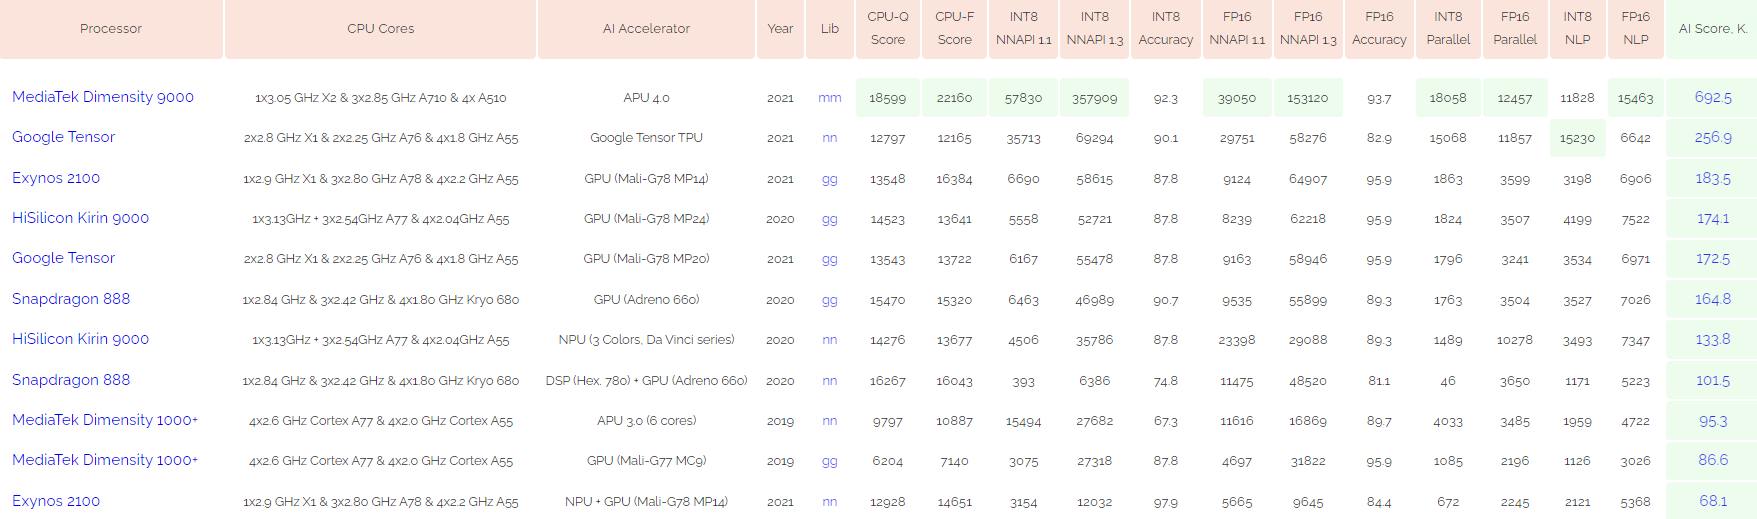Open Google Tensor link in TPU row

pyautogui.click(x=63, y=137)
